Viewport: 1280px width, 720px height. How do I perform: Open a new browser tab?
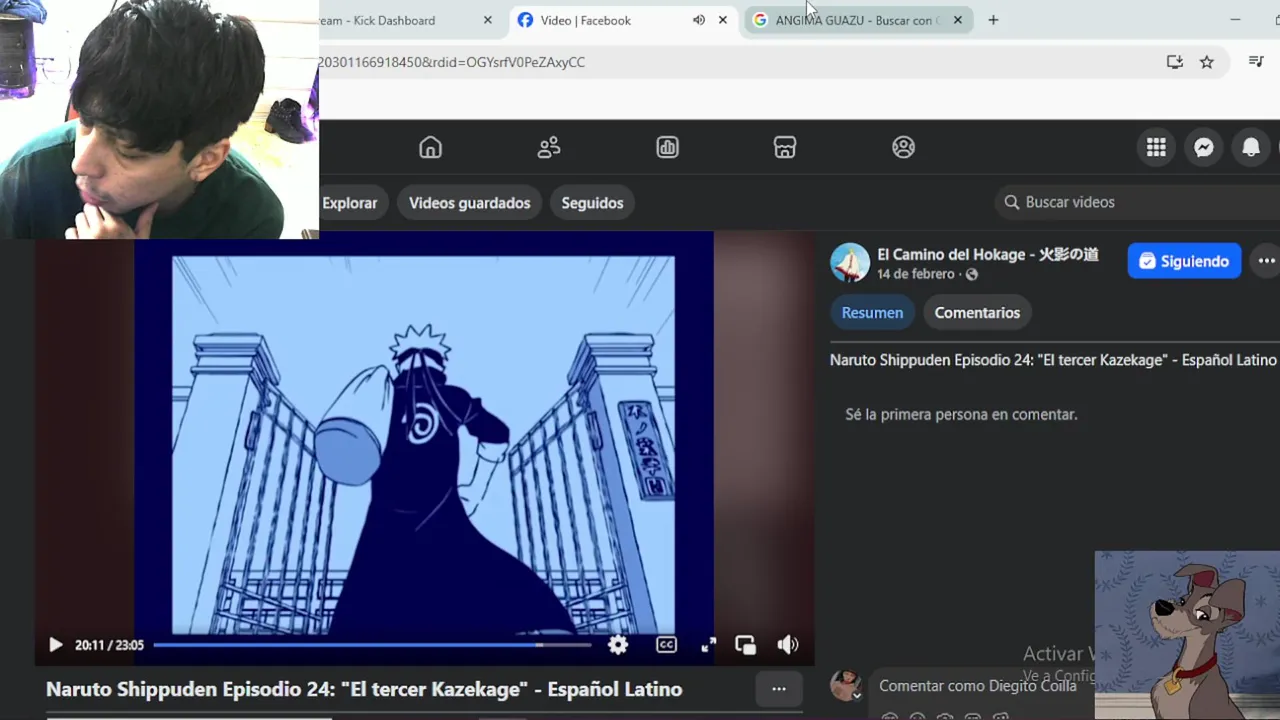click(x=993, y=20)
